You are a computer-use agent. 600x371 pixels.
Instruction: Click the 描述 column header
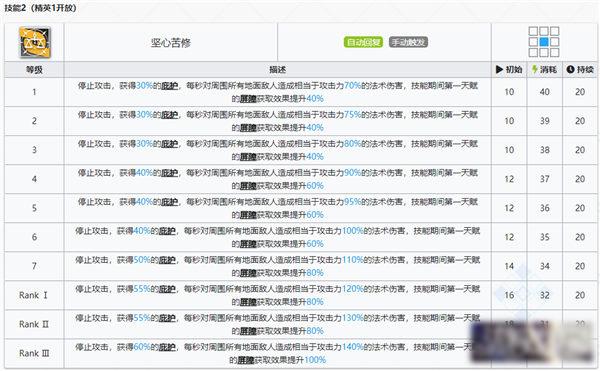277,70
